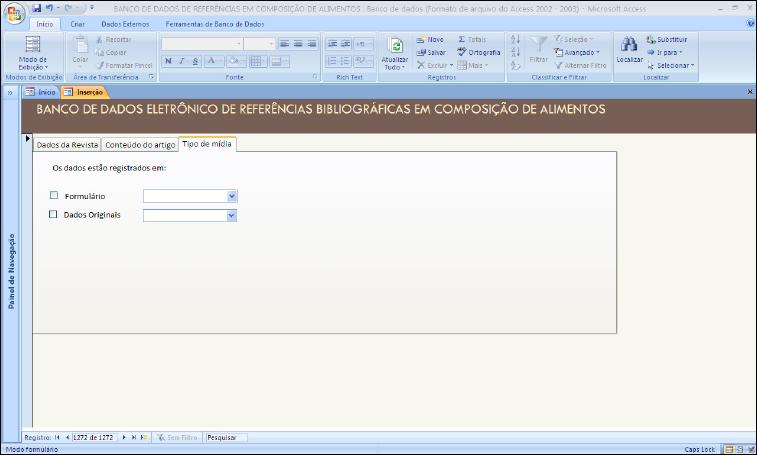Open the Início ribbon tab
This screenshot has width=757, height=455.
[45, 24]
